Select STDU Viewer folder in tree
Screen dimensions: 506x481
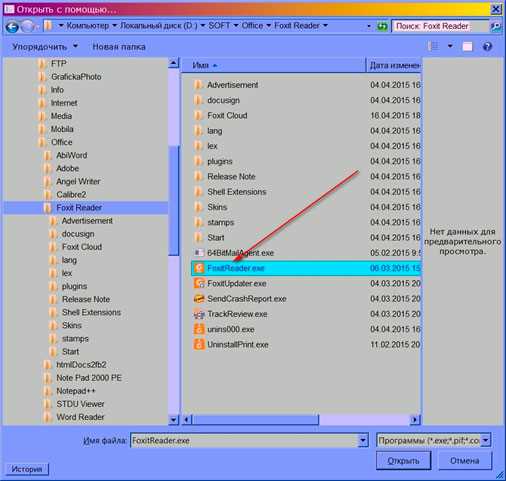click(80, 404)
